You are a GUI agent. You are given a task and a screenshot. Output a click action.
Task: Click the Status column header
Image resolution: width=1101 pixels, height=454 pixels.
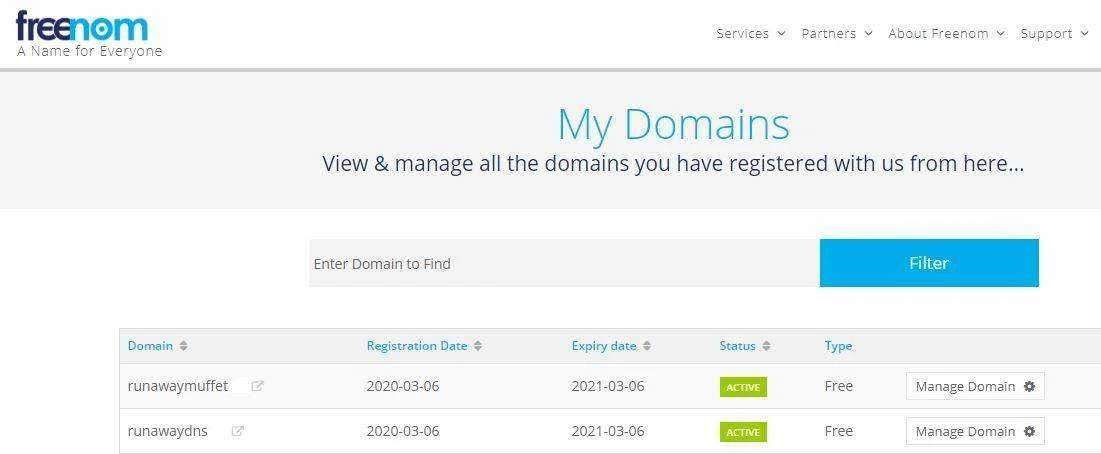coord(737,346)
